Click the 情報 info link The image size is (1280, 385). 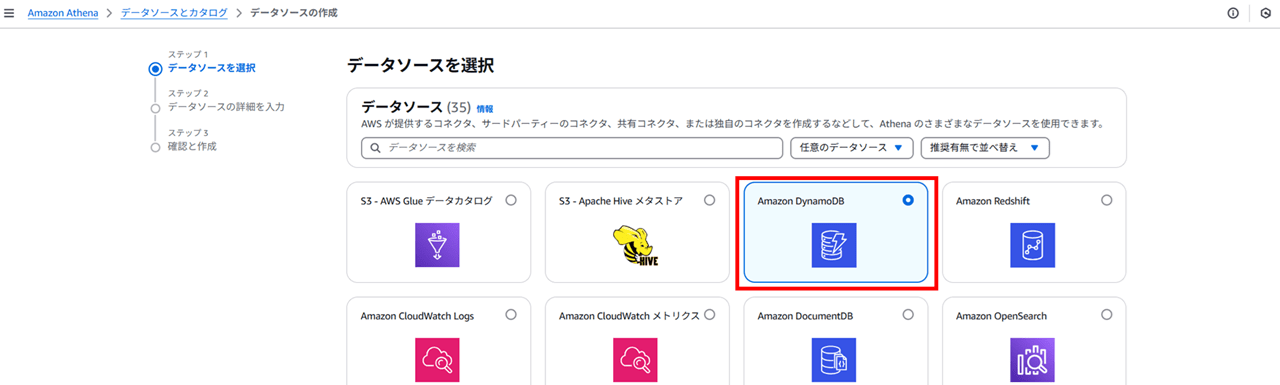tap(485, 108)
